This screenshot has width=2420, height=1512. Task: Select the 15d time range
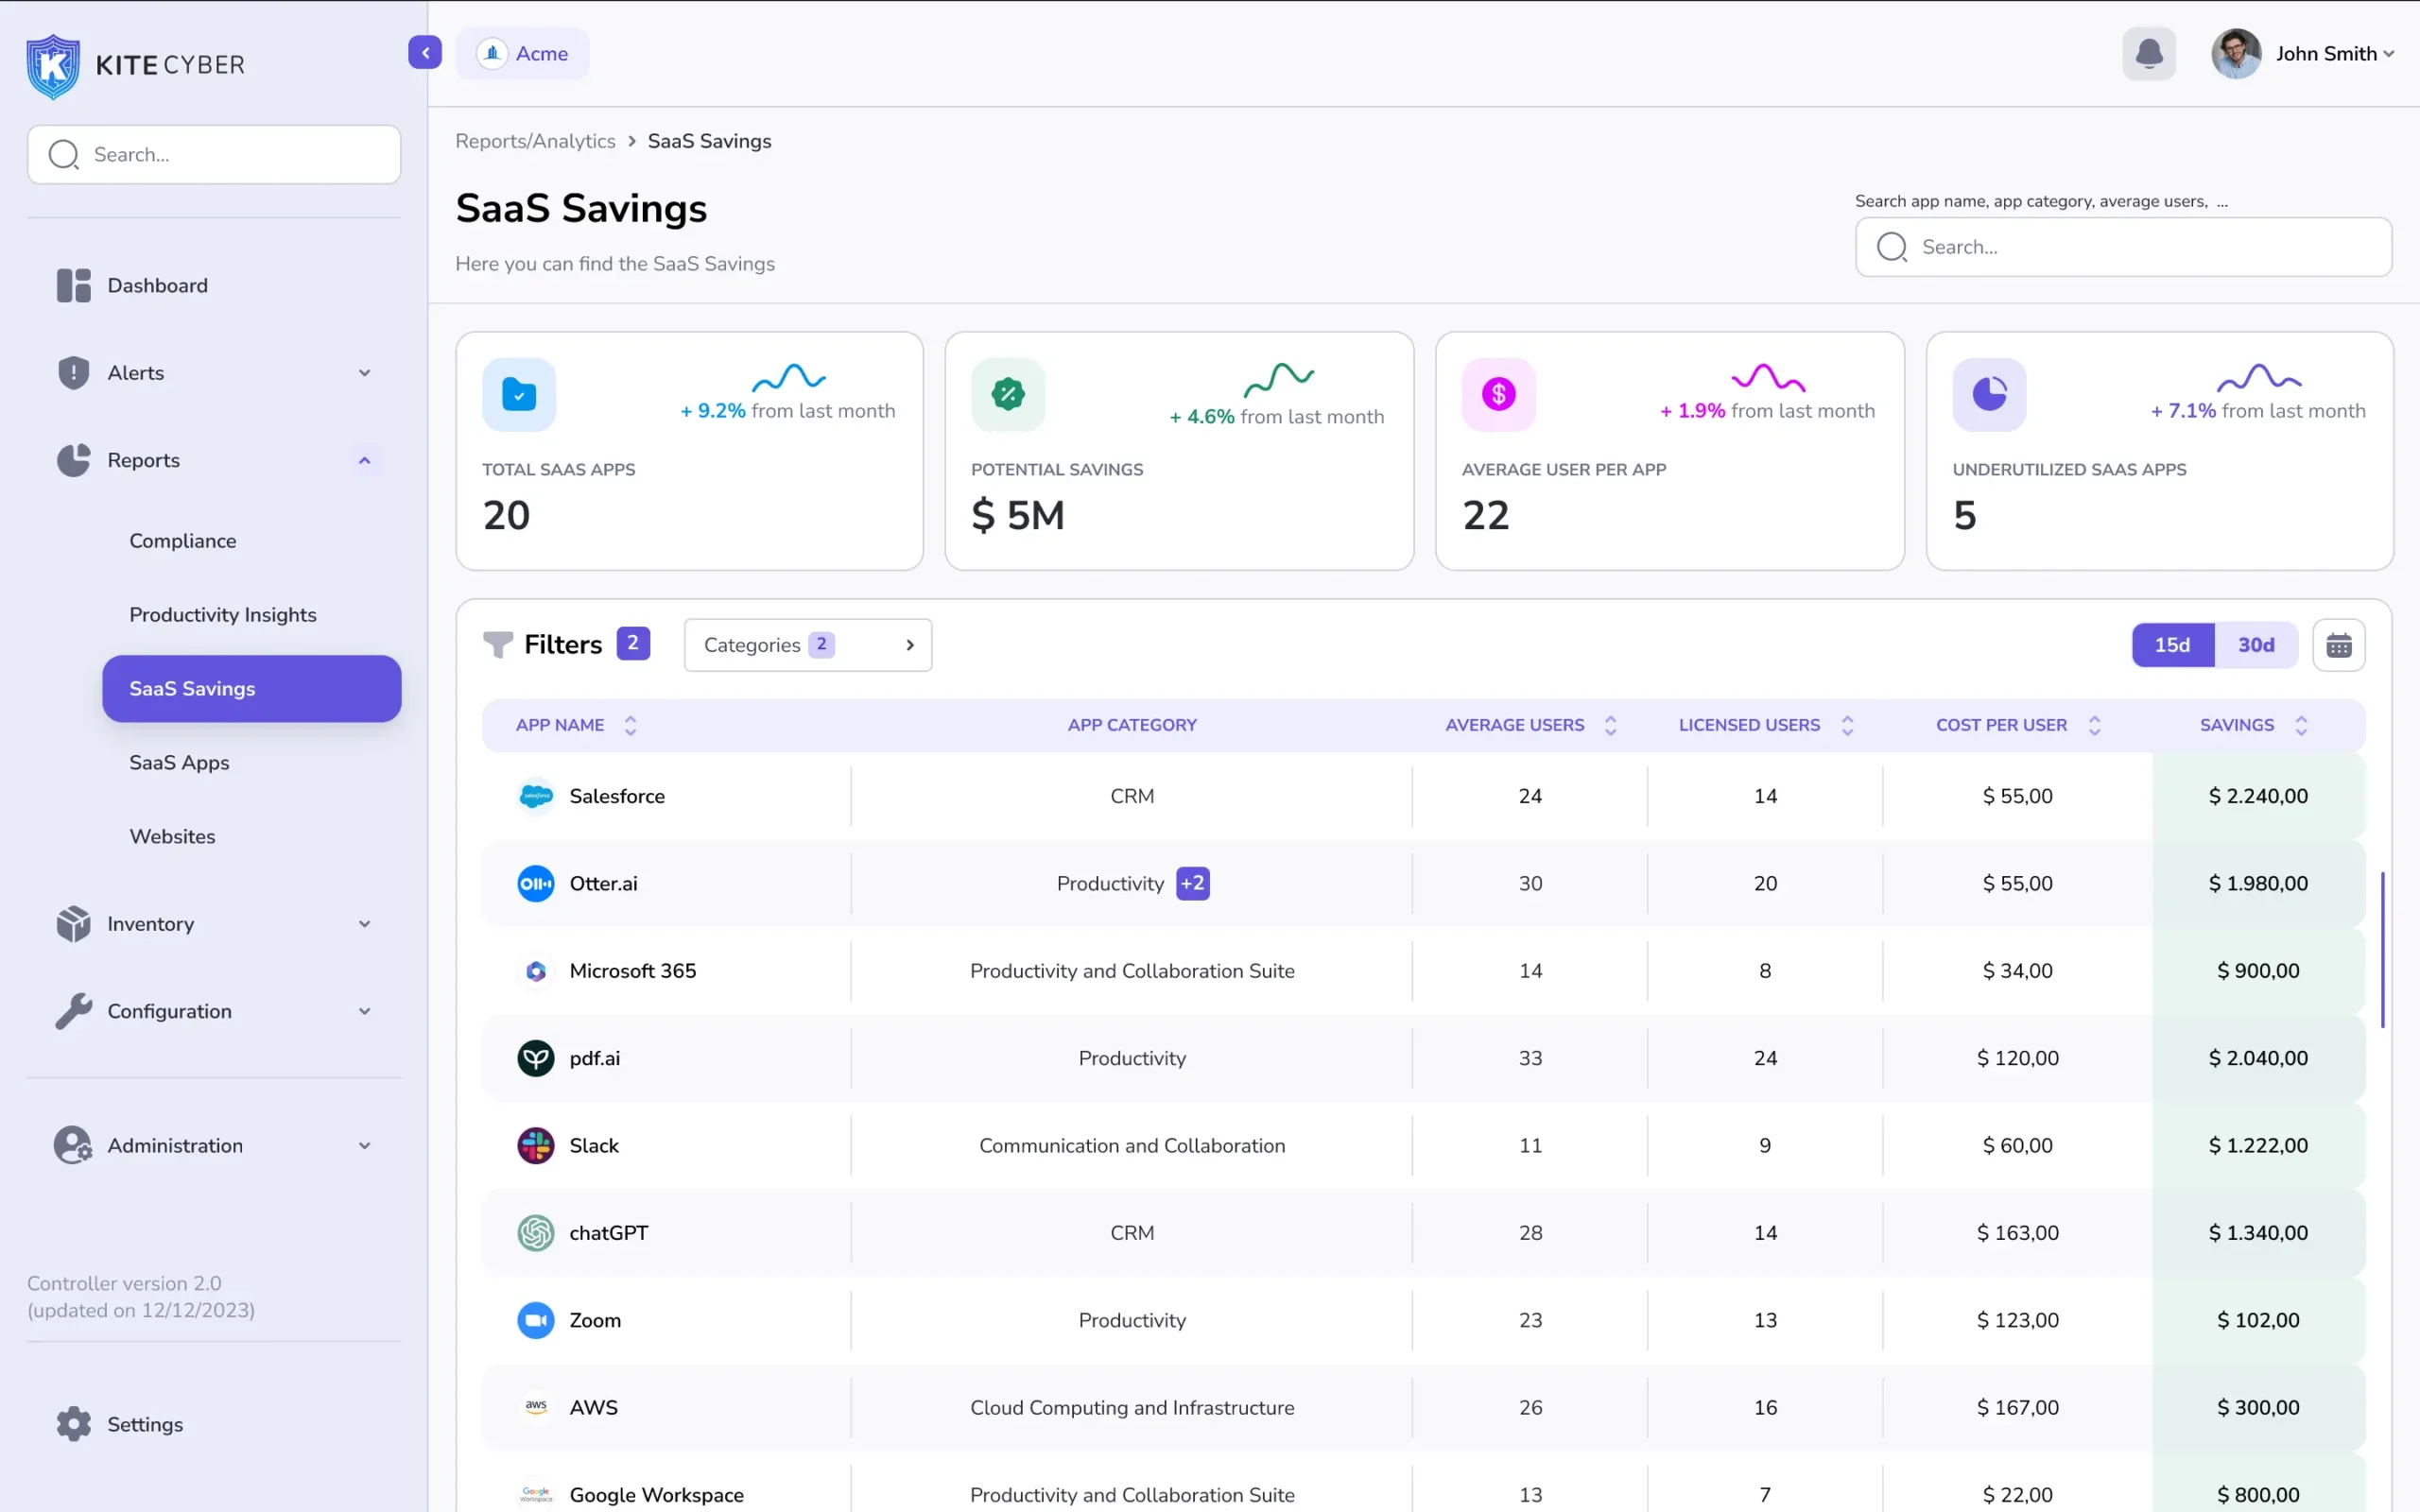[2172, 645]
